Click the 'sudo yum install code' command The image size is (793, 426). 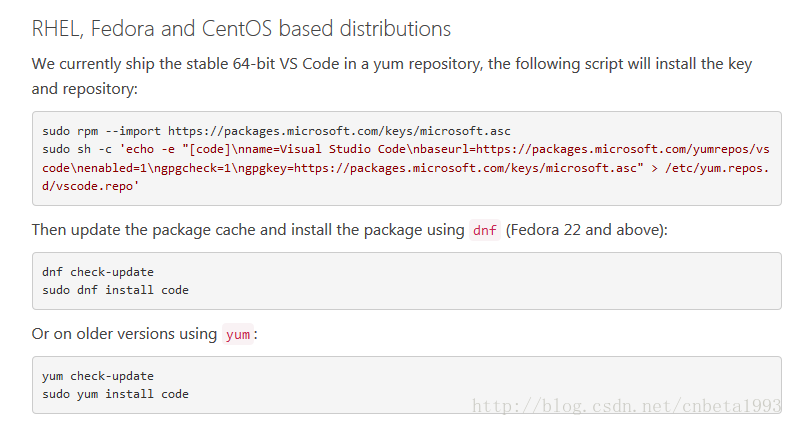point(115,394)
